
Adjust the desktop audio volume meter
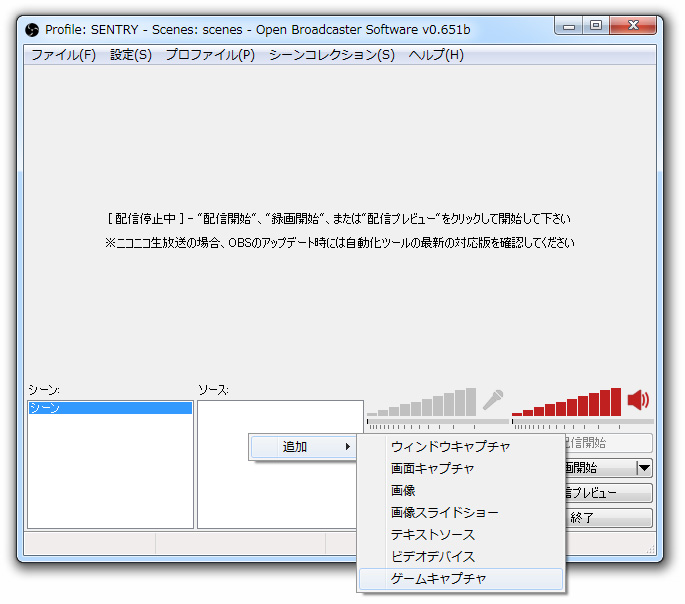583,421
